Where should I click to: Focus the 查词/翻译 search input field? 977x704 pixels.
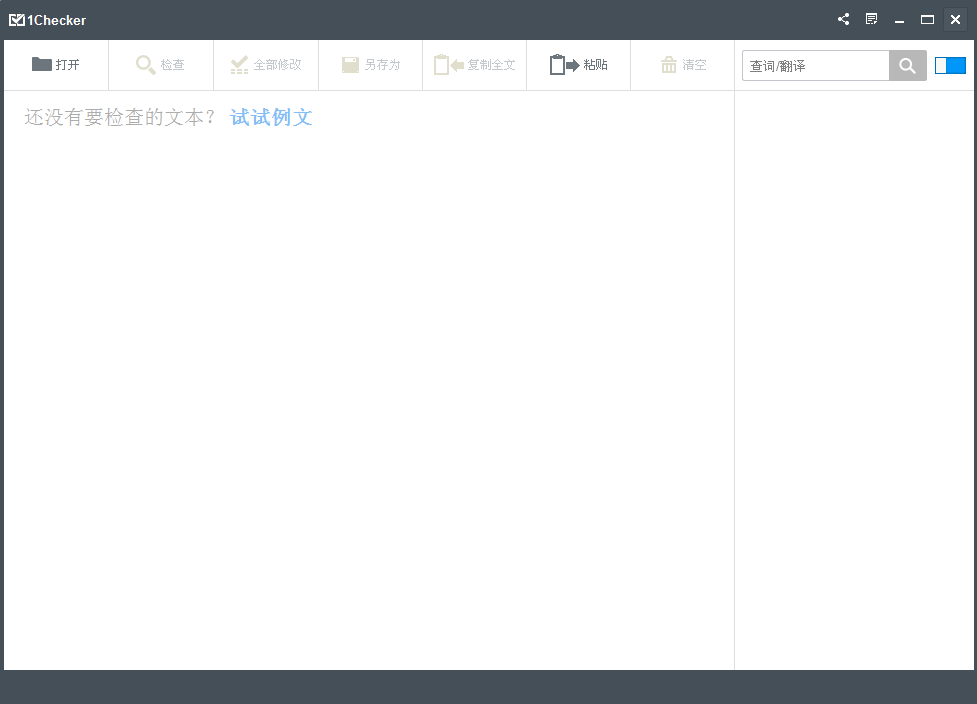tap(816, 65)
